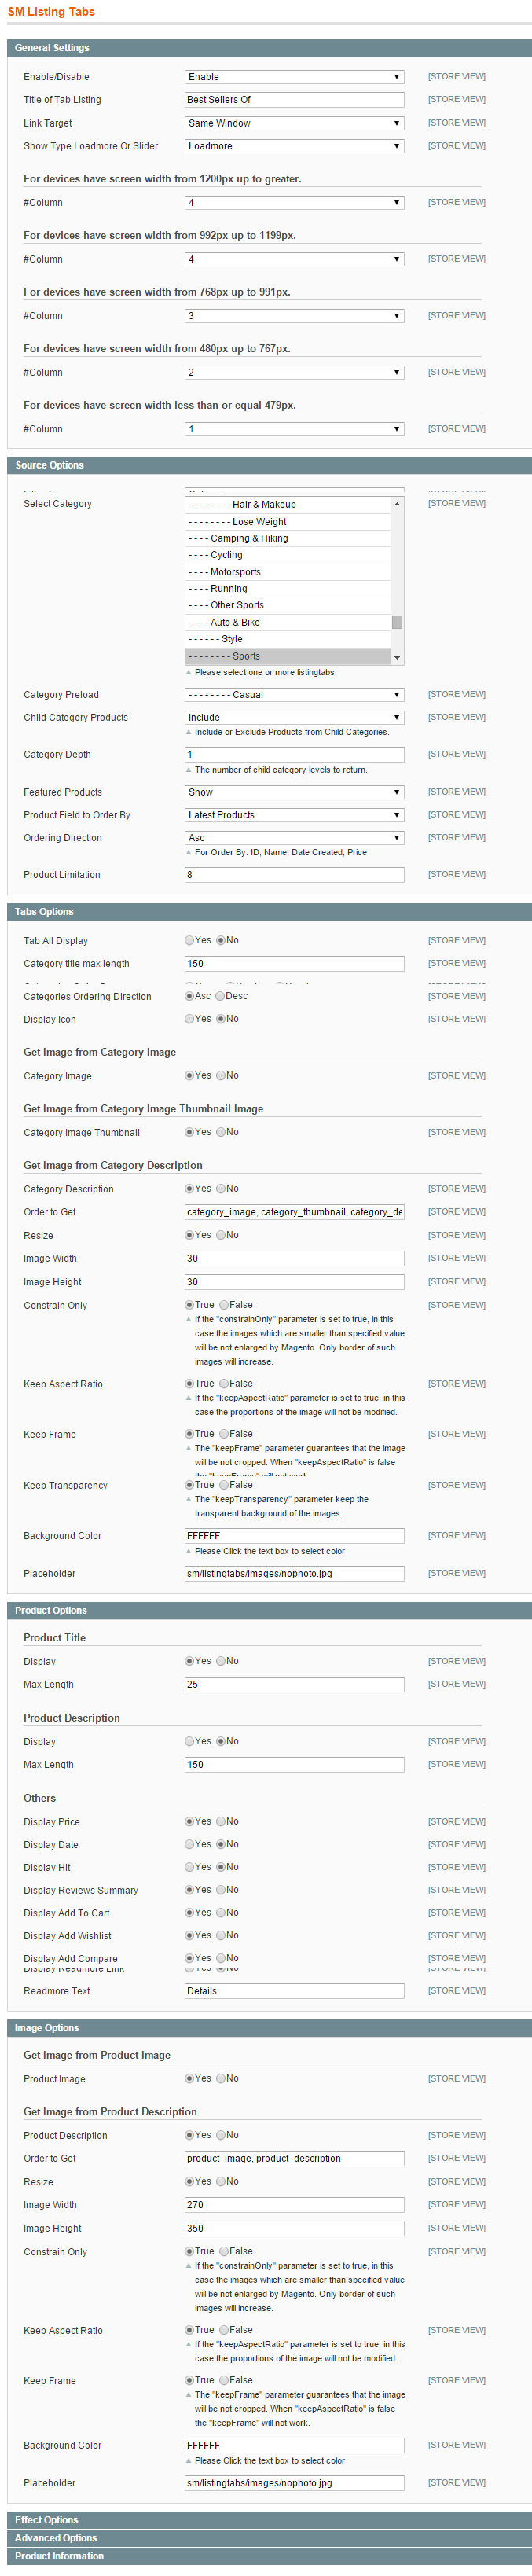Select Auto & Bike in category list
Screen dimensions: 532x2576
(288, 622)
